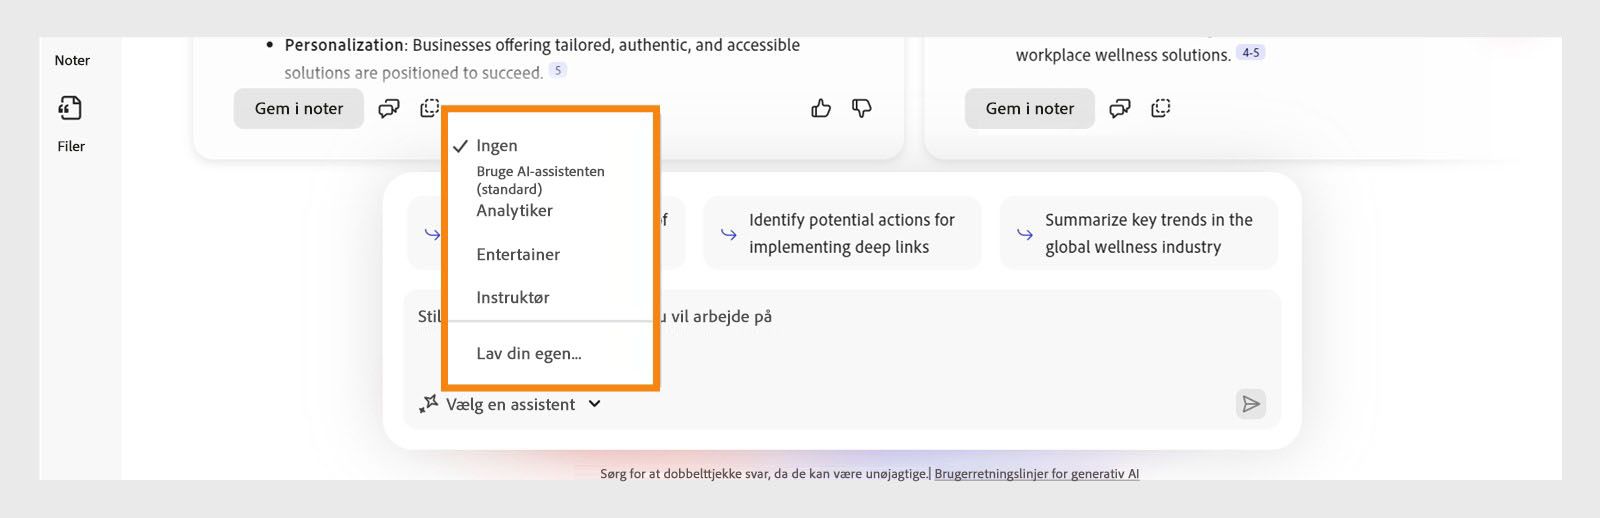
Task: Click Gem i noter in left card
Action: 298,108
